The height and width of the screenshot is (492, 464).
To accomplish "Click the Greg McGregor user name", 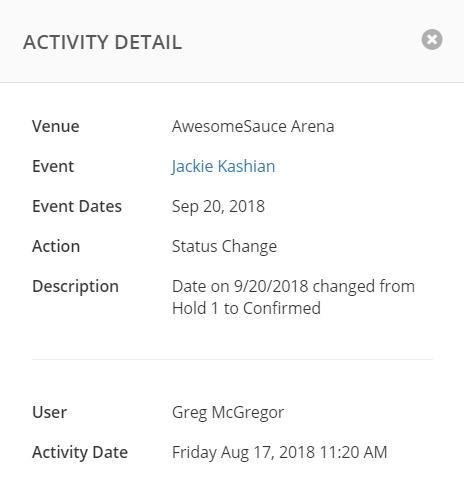I will point(228,413).
